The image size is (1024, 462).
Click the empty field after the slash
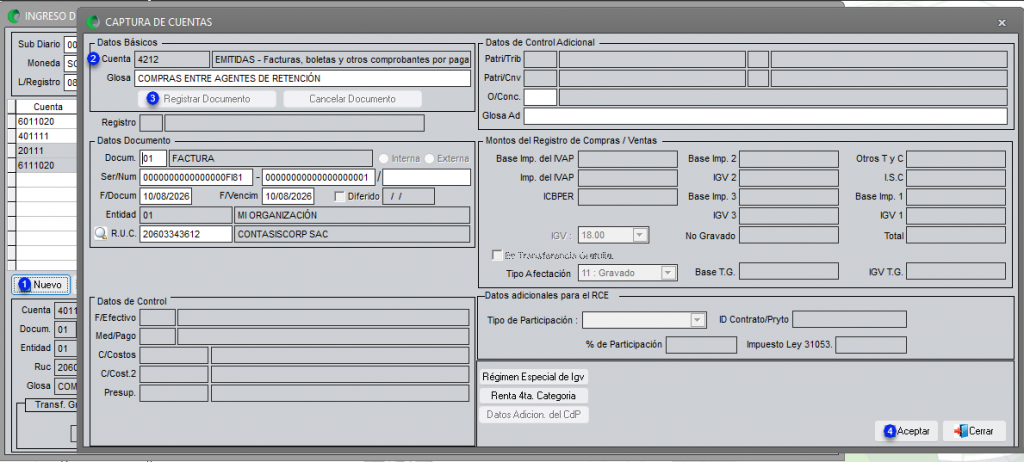[x=426, y=177]
